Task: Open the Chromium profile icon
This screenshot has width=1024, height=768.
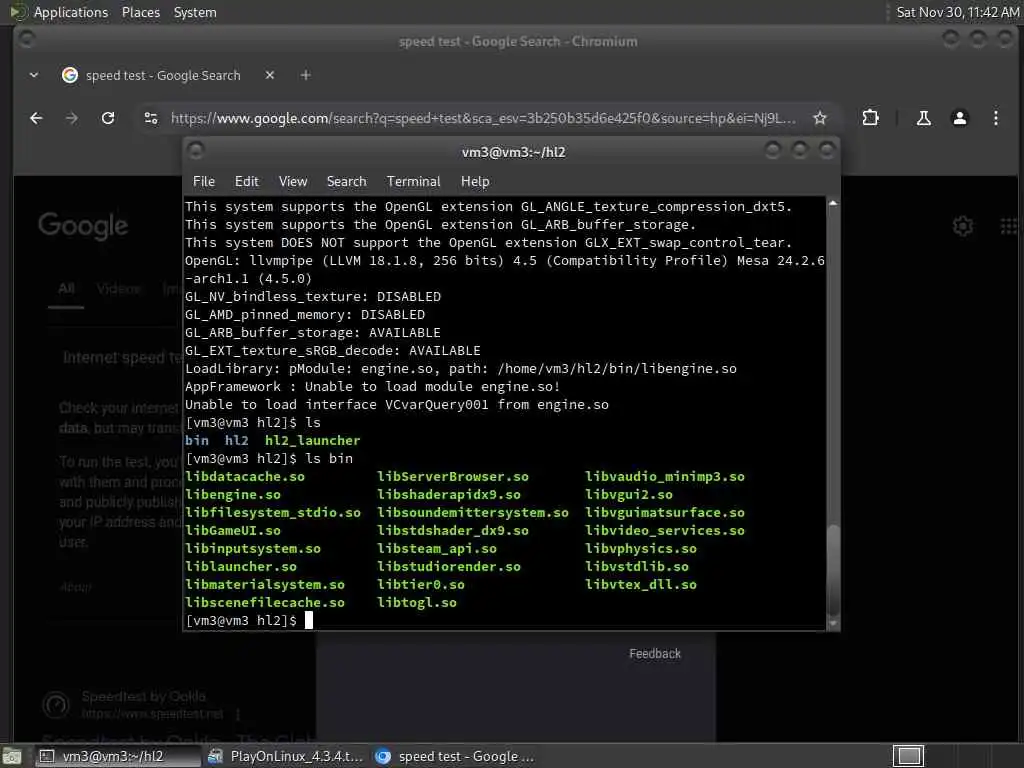Action: [x=959, y=118]
